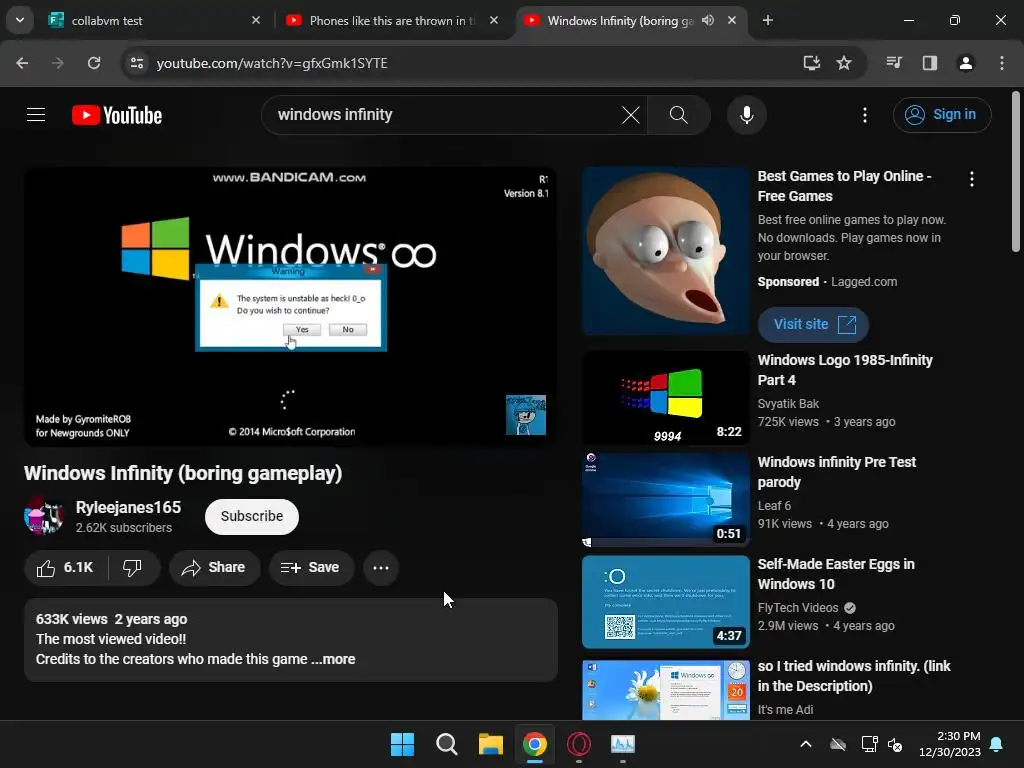Expand the description with ...more
Screen dimensions: 1024x768
click(333, 660)
